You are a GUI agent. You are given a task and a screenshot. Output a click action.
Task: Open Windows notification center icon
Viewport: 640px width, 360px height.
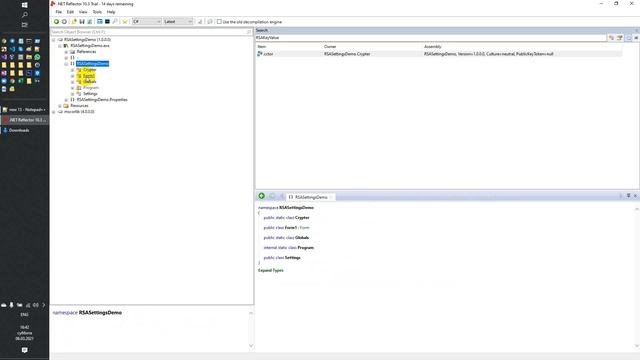point(24,350)
